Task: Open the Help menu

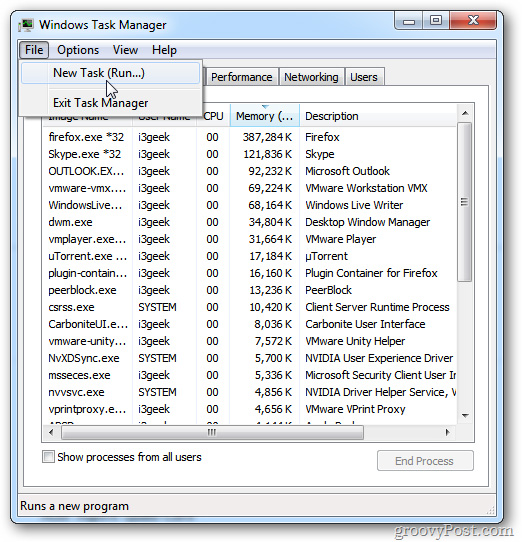Action: tap(164, 50)
